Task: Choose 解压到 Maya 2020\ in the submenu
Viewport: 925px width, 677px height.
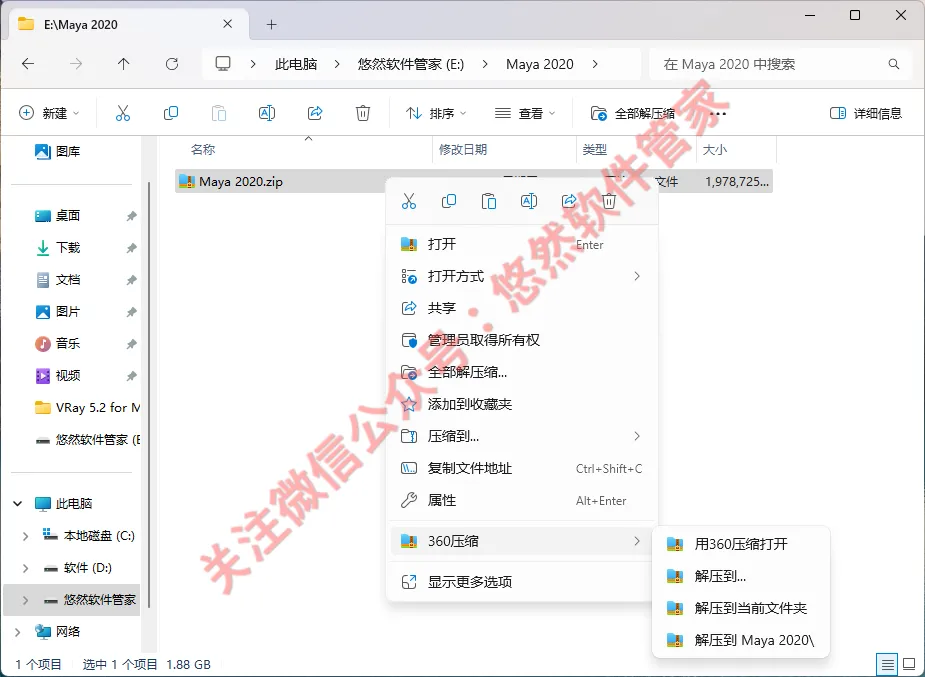Action: 741,640
